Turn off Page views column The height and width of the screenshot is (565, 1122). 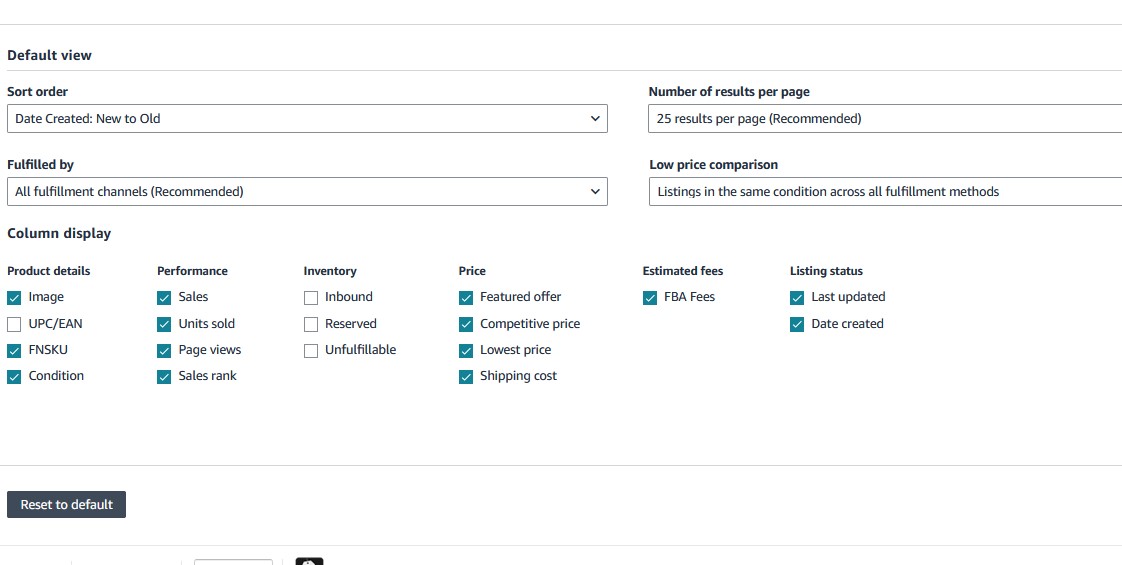(x=164, y=350)
